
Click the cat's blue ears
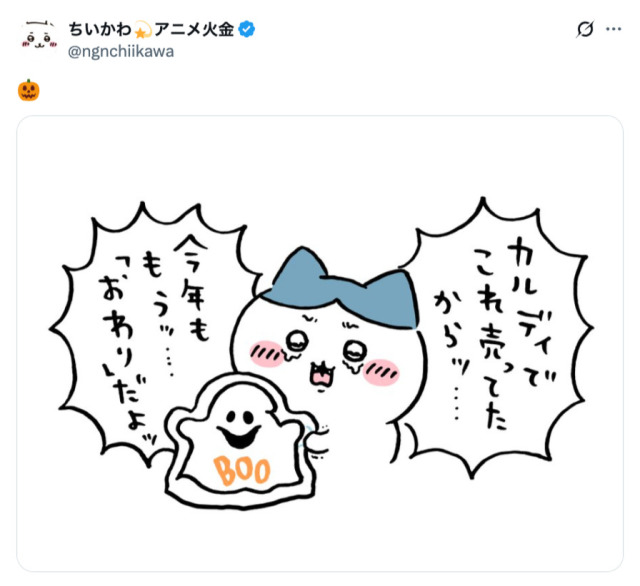pos(344,290)
